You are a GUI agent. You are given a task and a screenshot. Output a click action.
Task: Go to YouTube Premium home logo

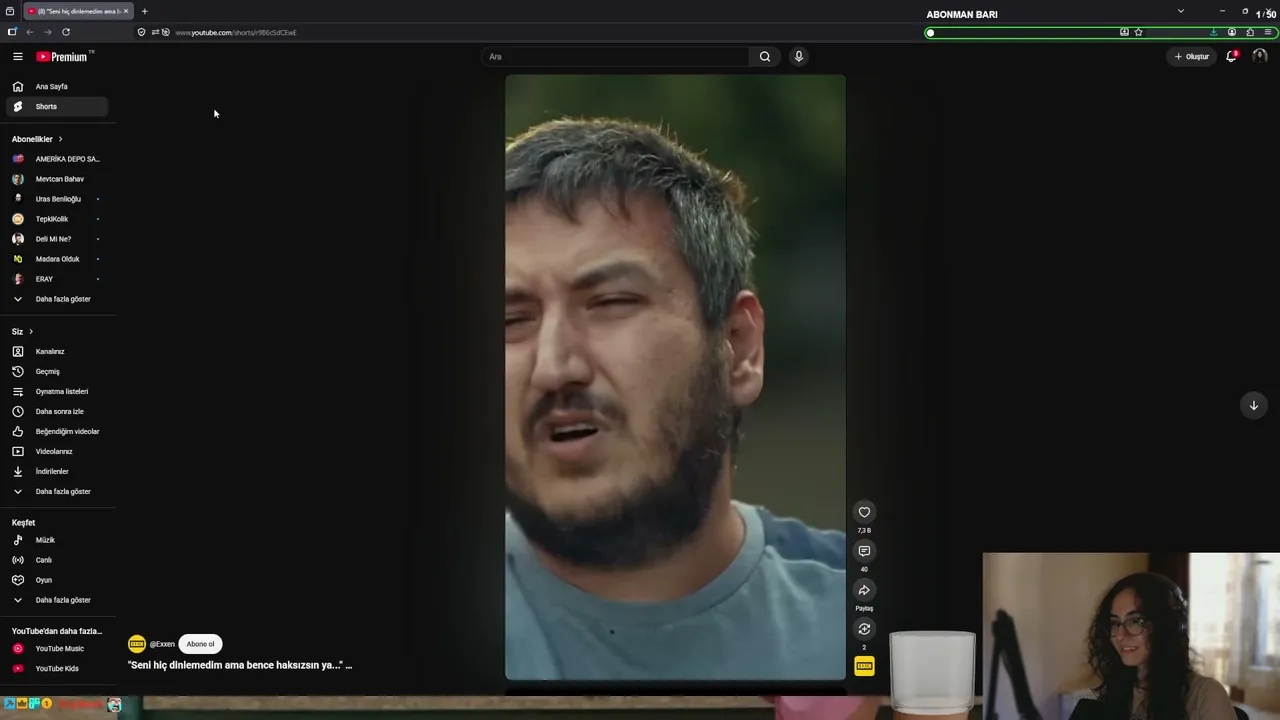point(63,57)
